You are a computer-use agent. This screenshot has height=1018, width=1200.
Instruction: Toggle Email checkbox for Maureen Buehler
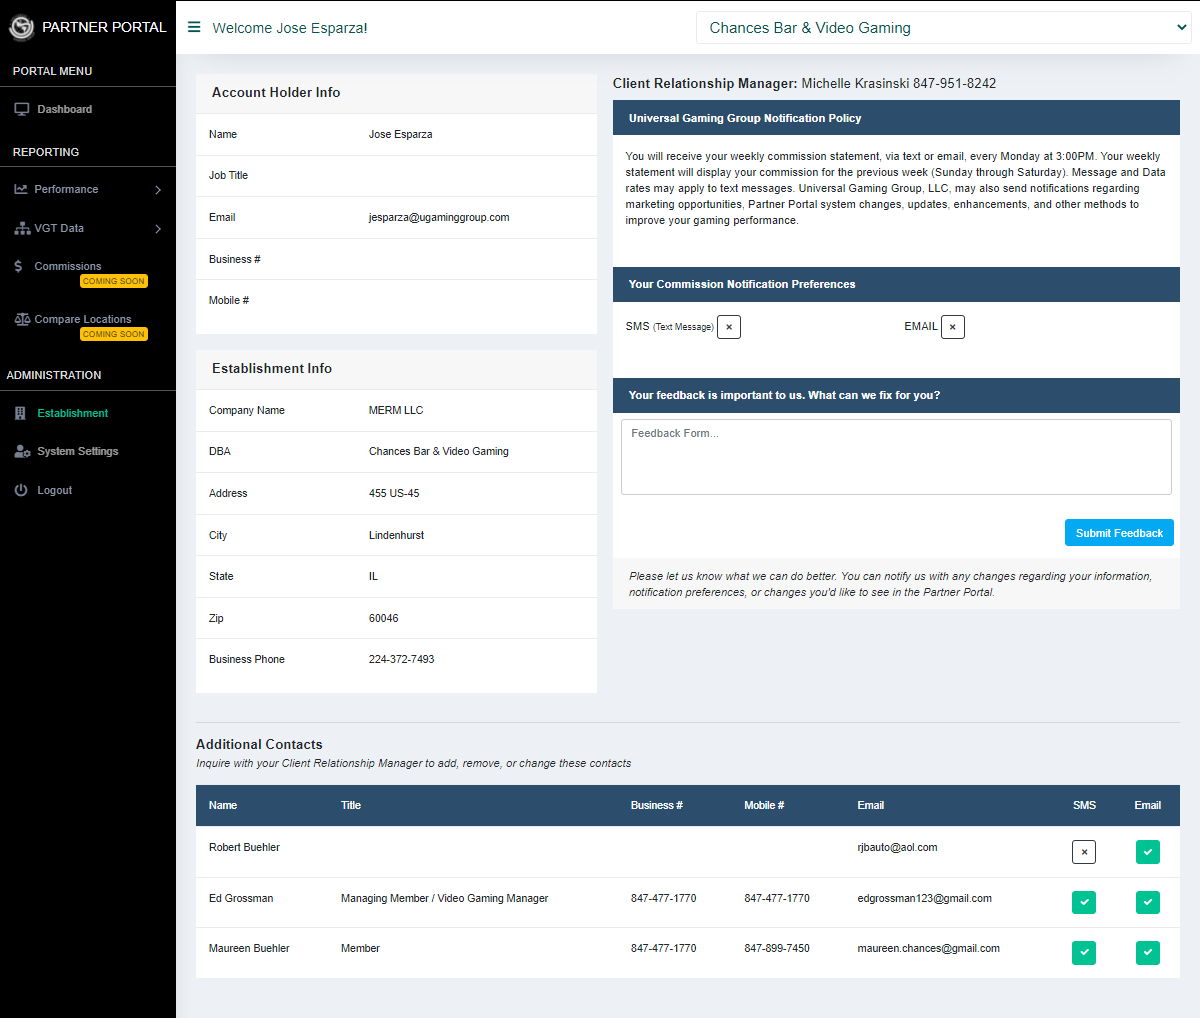[x=1148, y=953]
